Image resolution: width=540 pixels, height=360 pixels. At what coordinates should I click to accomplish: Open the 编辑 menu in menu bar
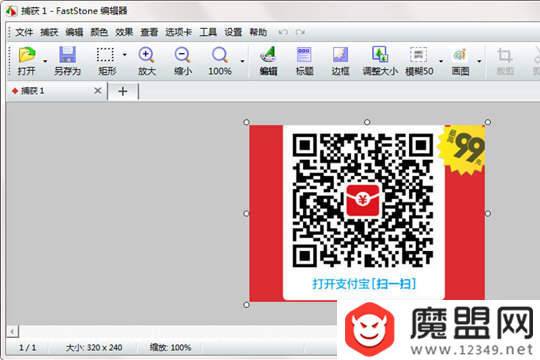[x=74, y=32]
